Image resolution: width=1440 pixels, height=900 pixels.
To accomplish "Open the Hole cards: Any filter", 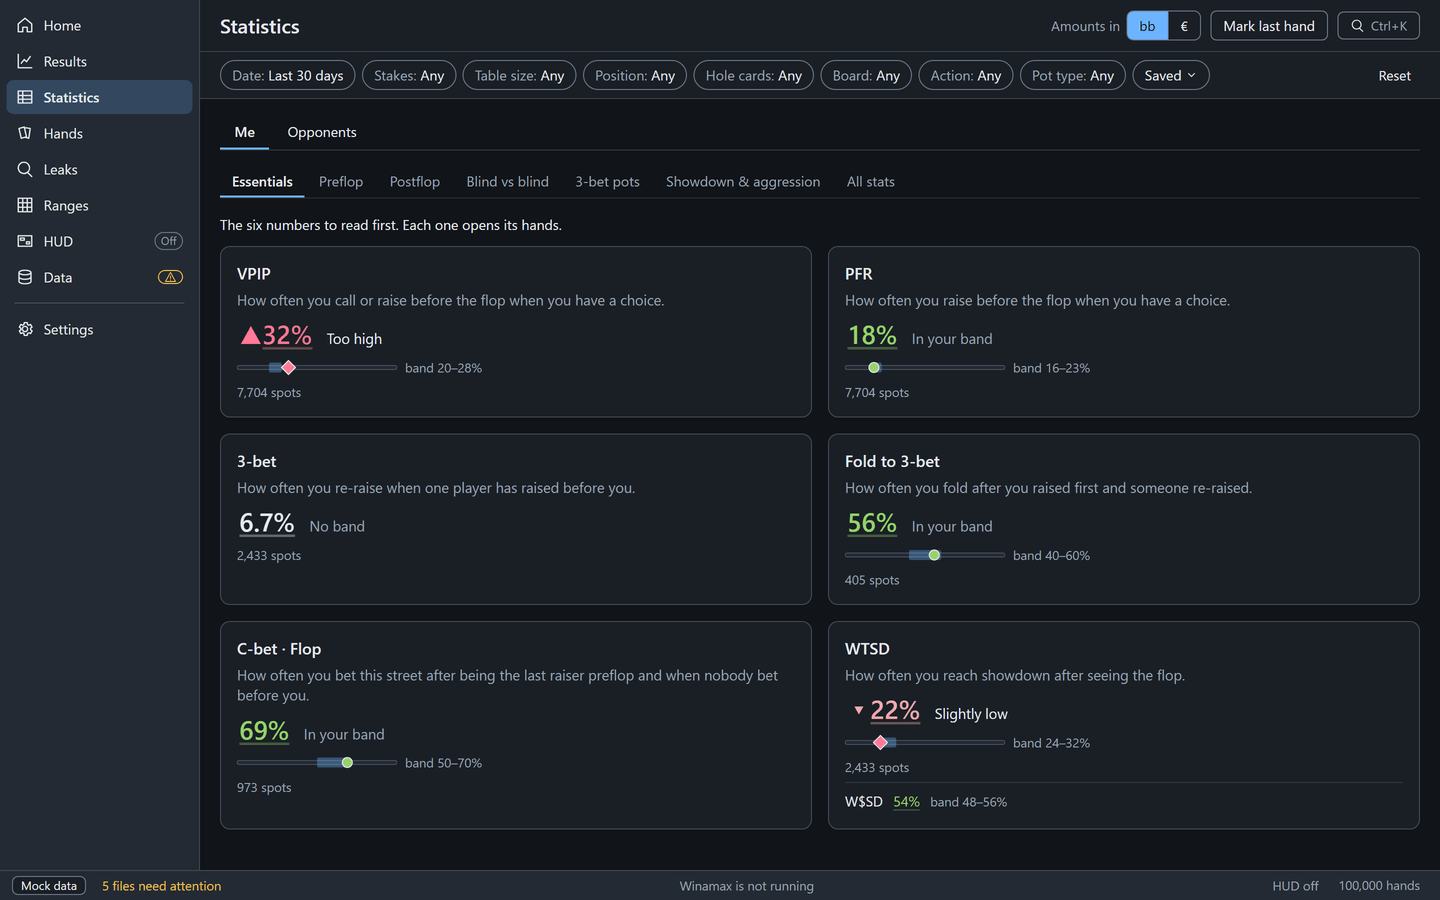I will click(754, 75).
